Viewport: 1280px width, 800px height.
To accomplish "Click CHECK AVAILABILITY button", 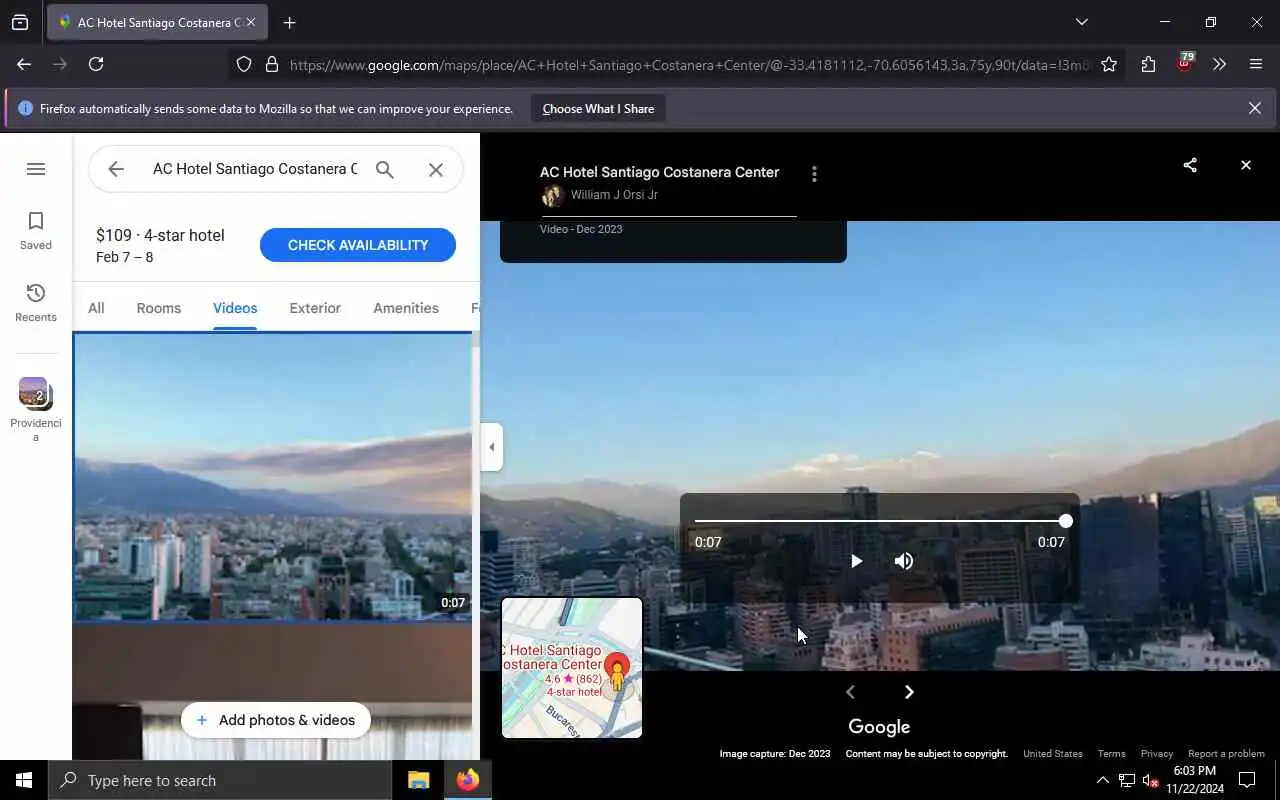I will point(358,245).
